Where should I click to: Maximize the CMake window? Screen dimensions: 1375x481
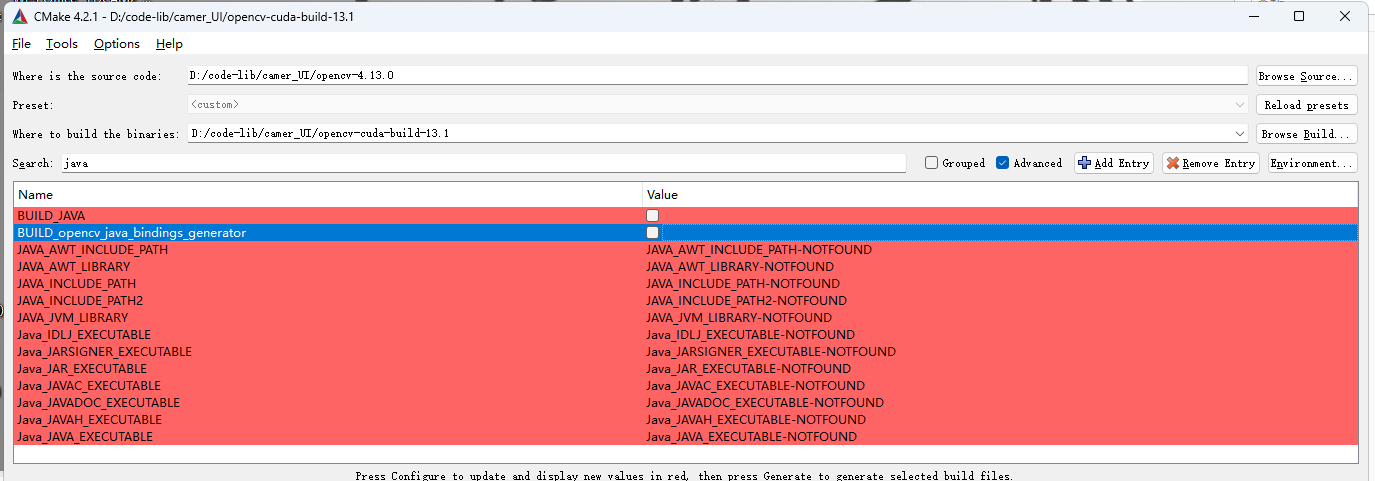1299,17
